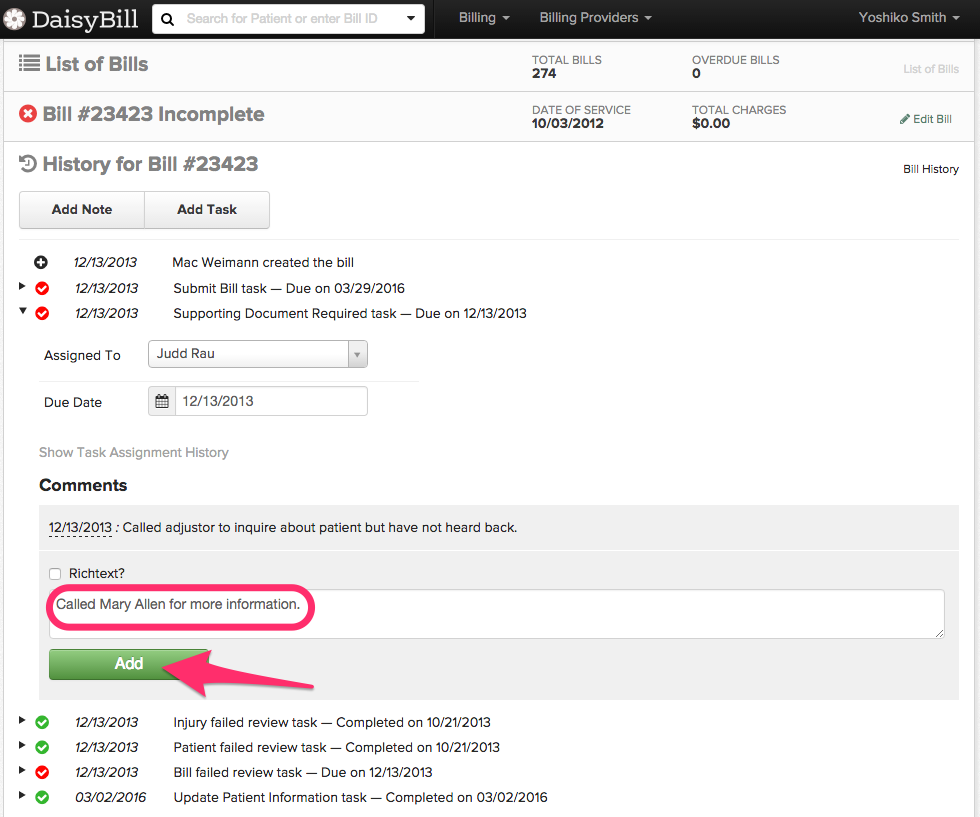Click 'Mac Weimann created the bill' entry
The image size is (980, 817).
click(x=263, y=263)
